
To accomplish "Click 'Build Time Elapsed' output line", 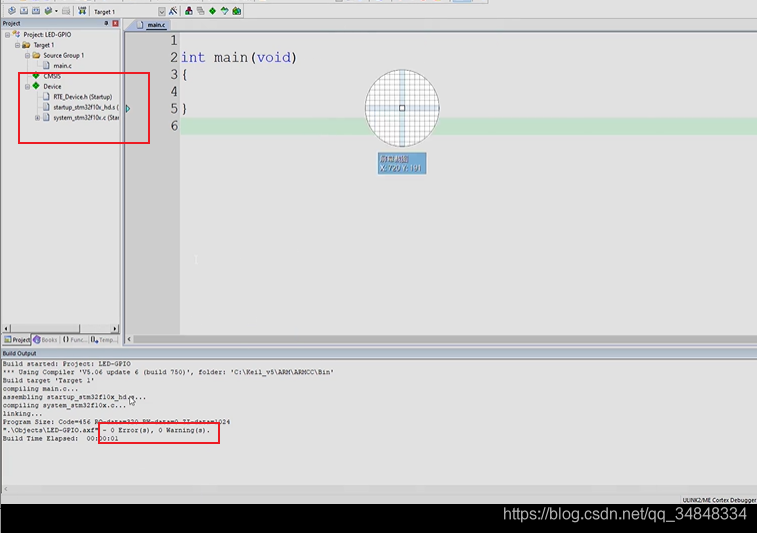I will (60, 439).
